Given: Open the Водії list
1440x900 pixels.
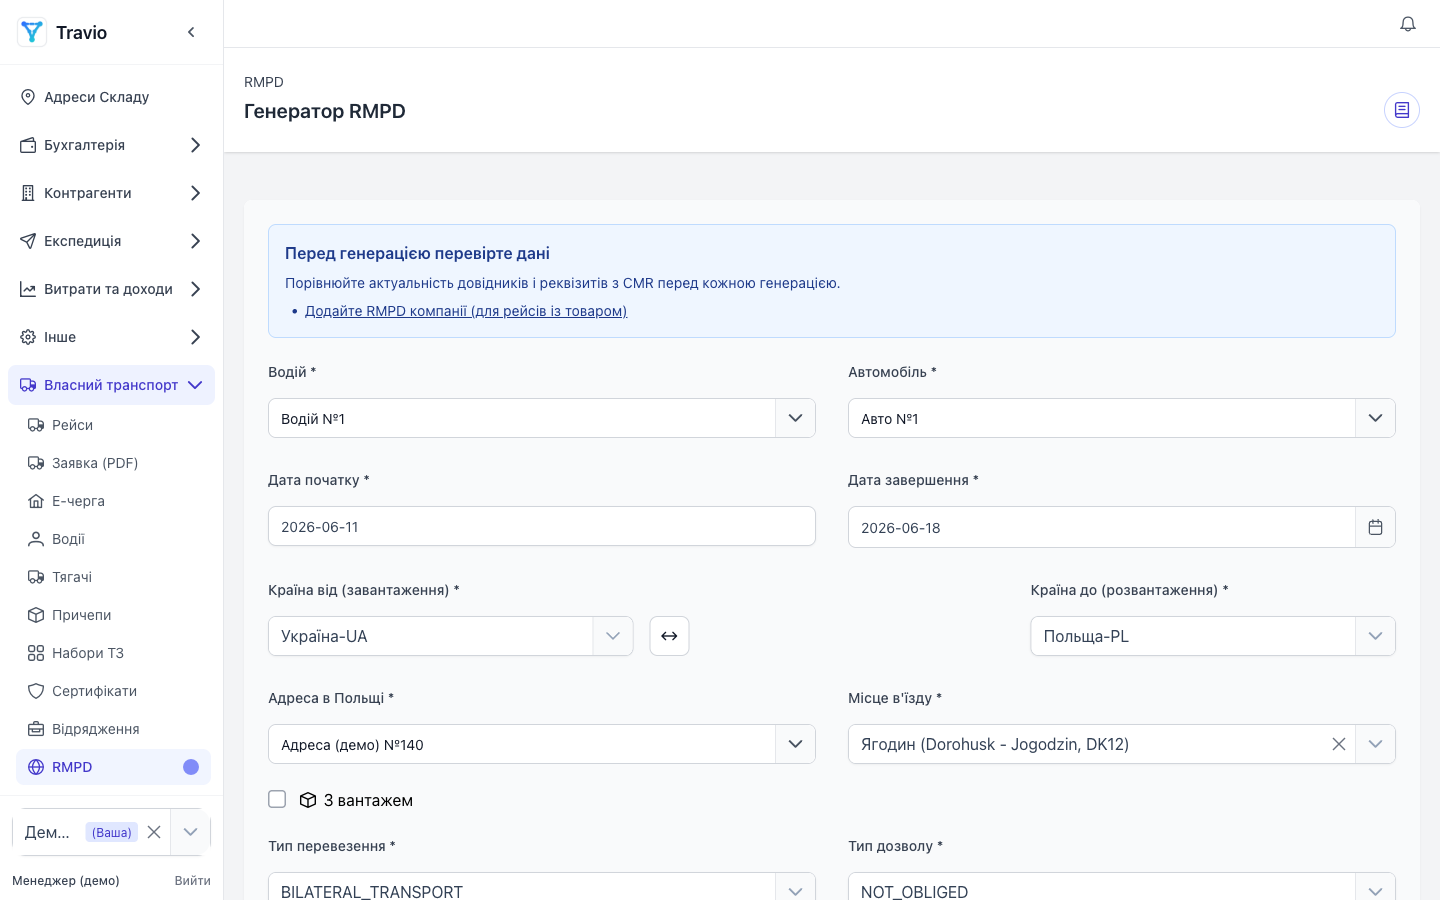Looking at the screenshot, I should (114, 539).
